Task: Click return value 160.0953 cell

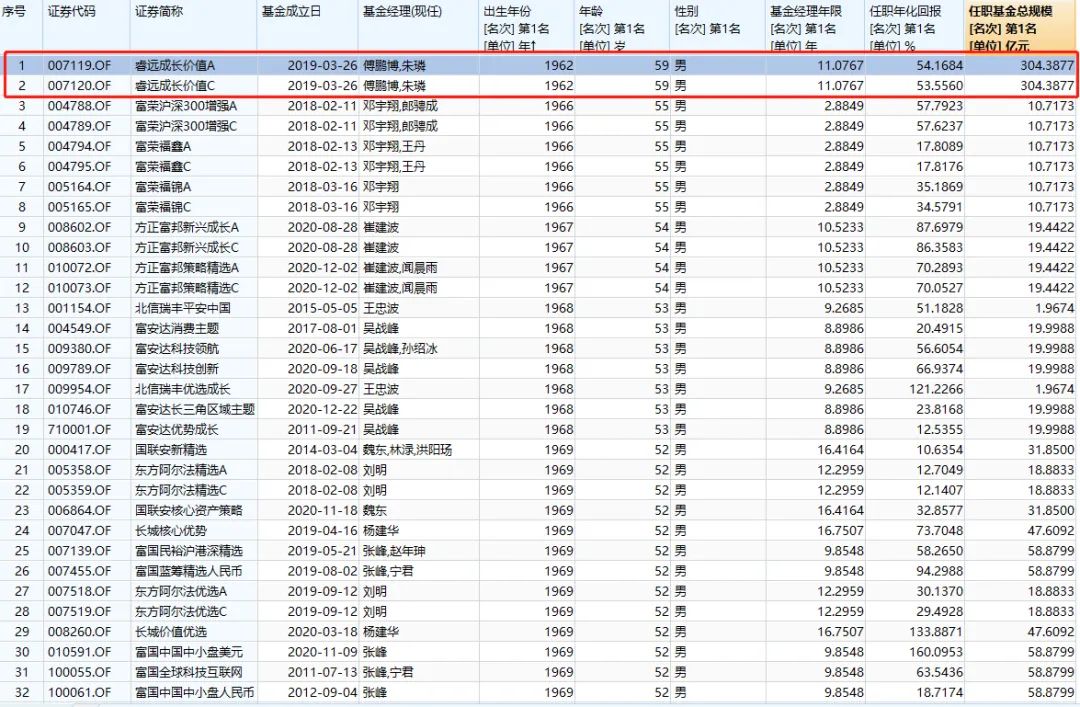Action: [936, 652]
